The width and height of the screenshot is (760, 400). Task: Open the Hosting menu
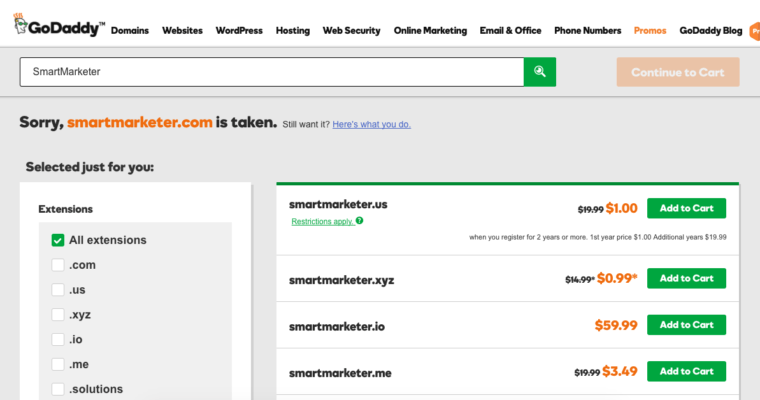(x=293, y=31)
